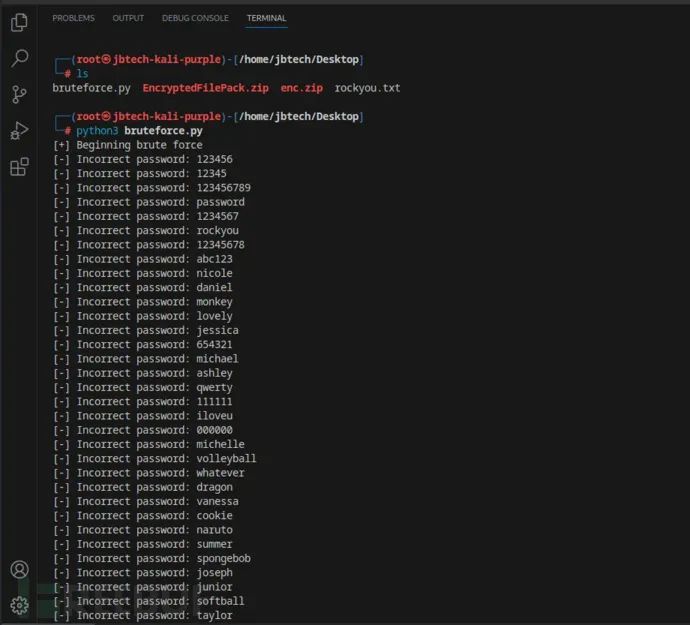Click the 'Incorrect password: rockyou' line

click(x=146, y=231)
